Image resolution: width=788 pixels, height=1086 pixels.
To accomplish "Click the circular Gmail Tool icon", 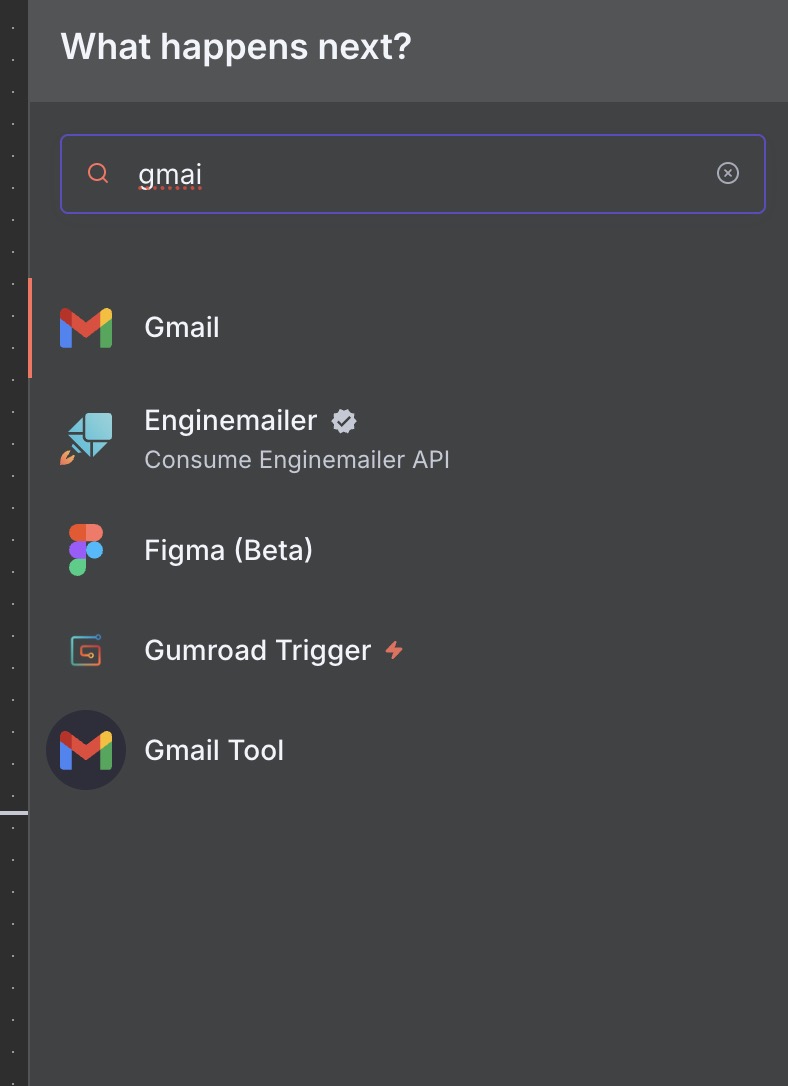I will tap(86, 750).
